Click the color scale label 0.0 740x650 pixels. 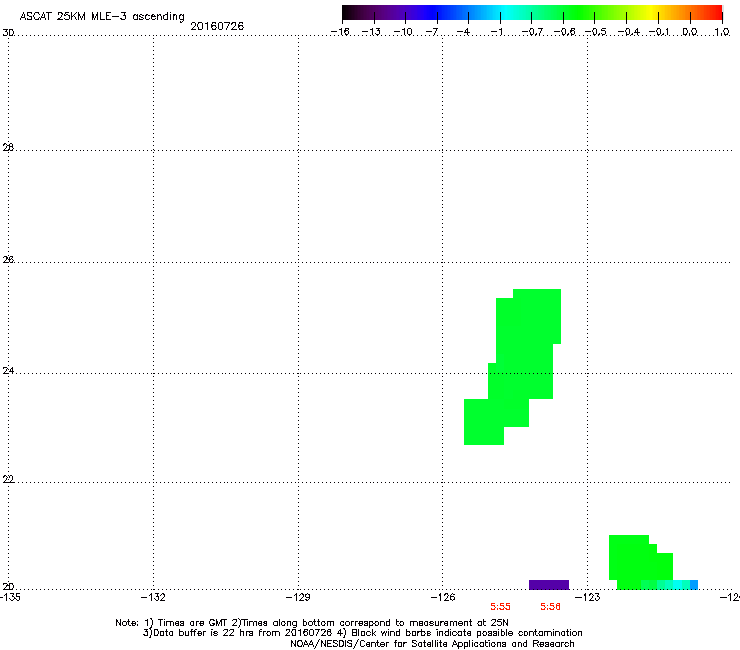coord(690,32)
